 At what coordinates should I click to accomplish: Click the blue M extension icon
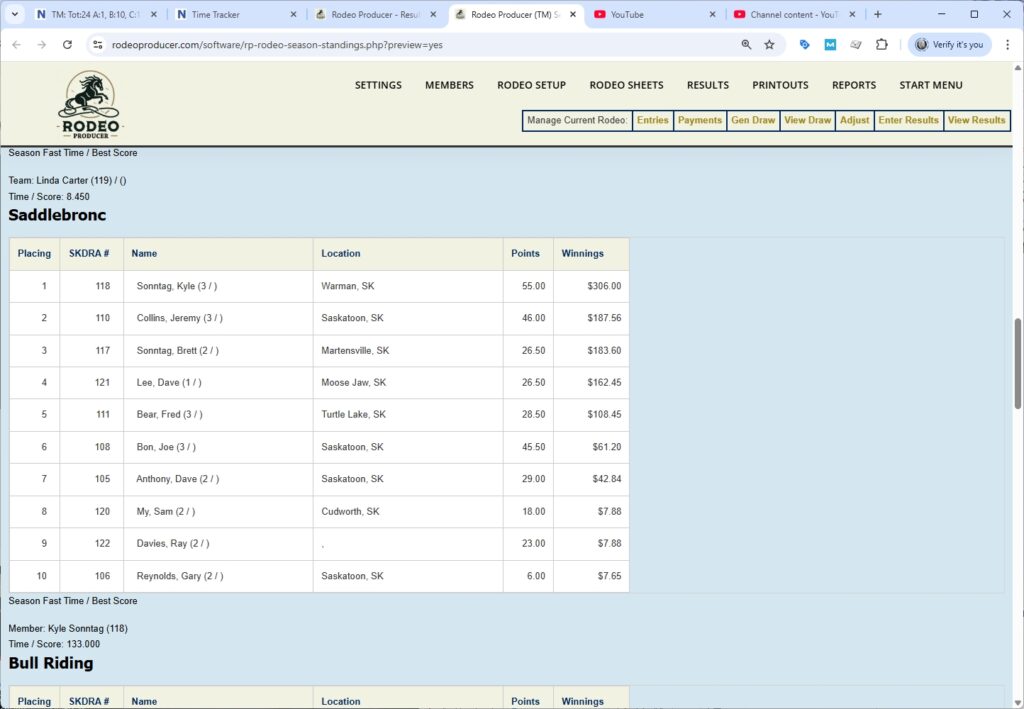click(x=830, y=45)
